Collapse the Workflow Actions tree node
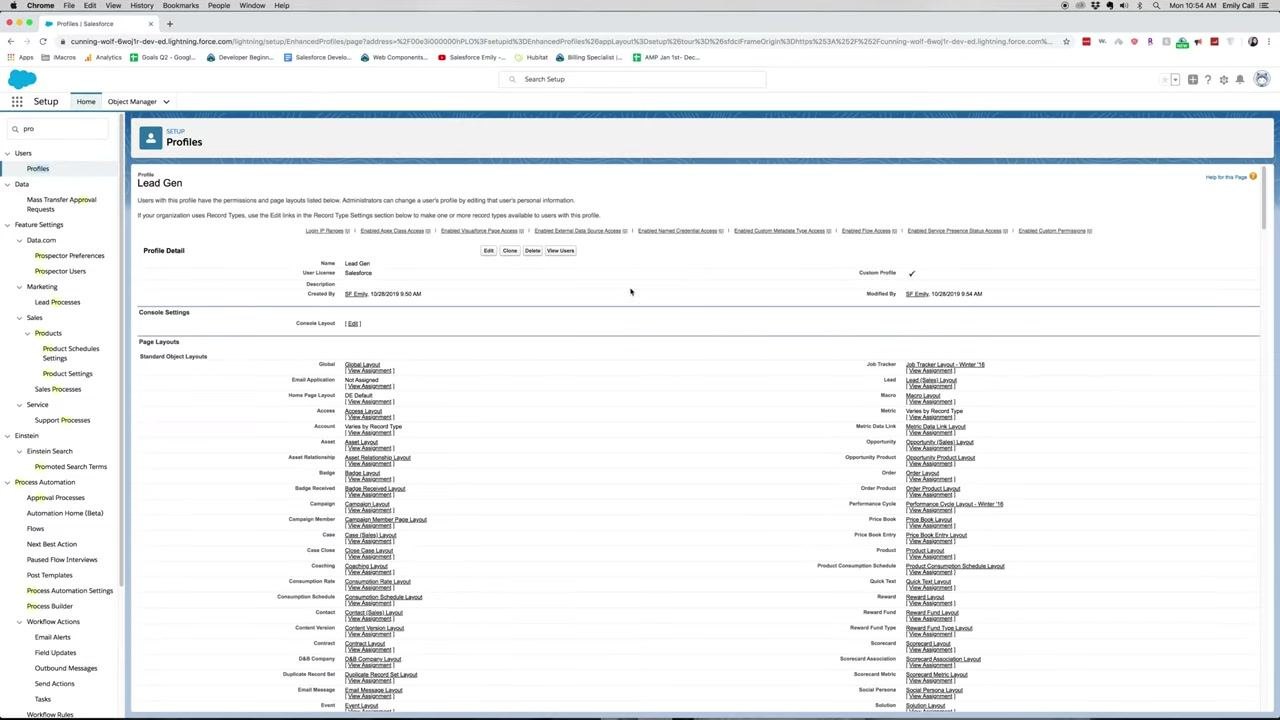Screen dimensions: 1280x720 [19, 622]
